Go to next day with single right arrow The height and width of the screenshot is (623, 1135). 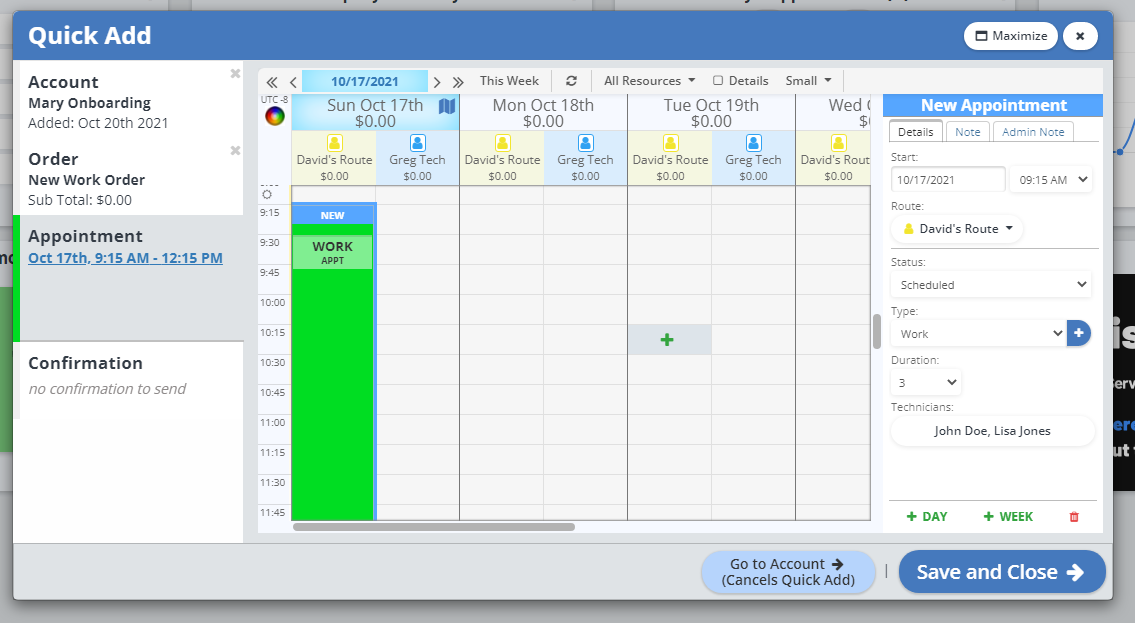pyautogui.click(x=437, y=82)
